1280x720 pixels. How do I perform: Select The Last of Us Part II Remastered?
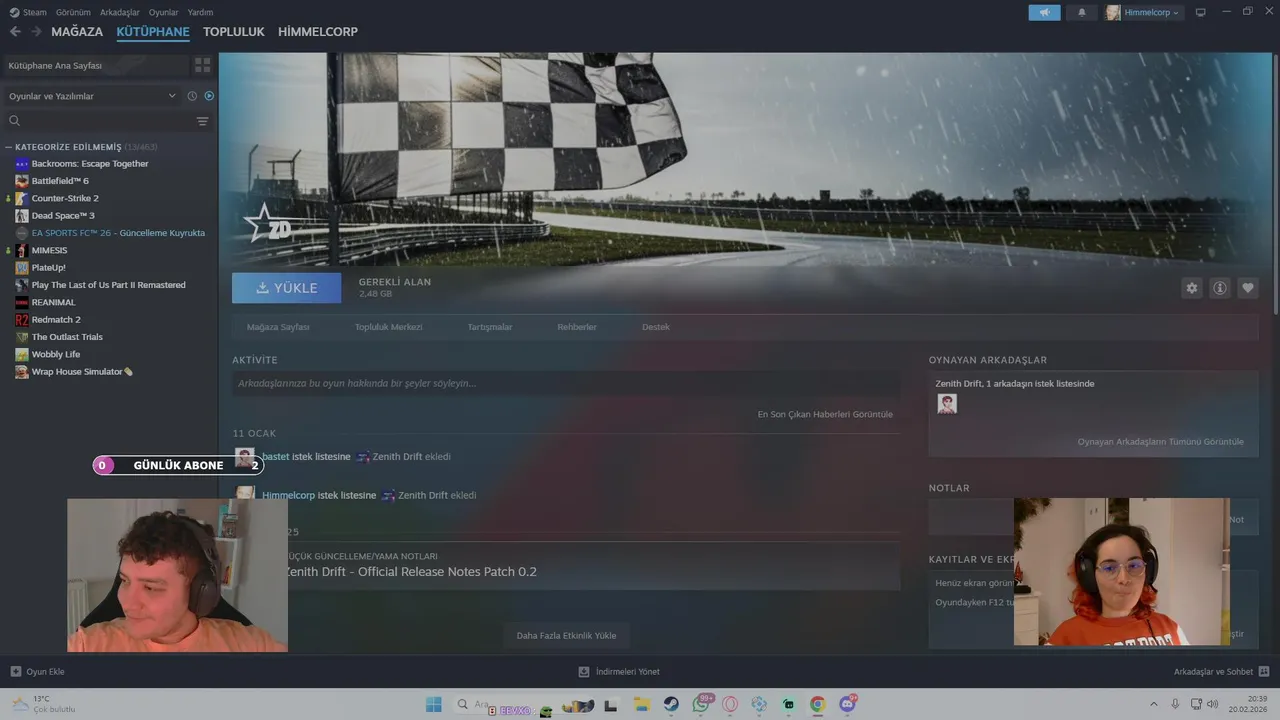pos(109,285)
